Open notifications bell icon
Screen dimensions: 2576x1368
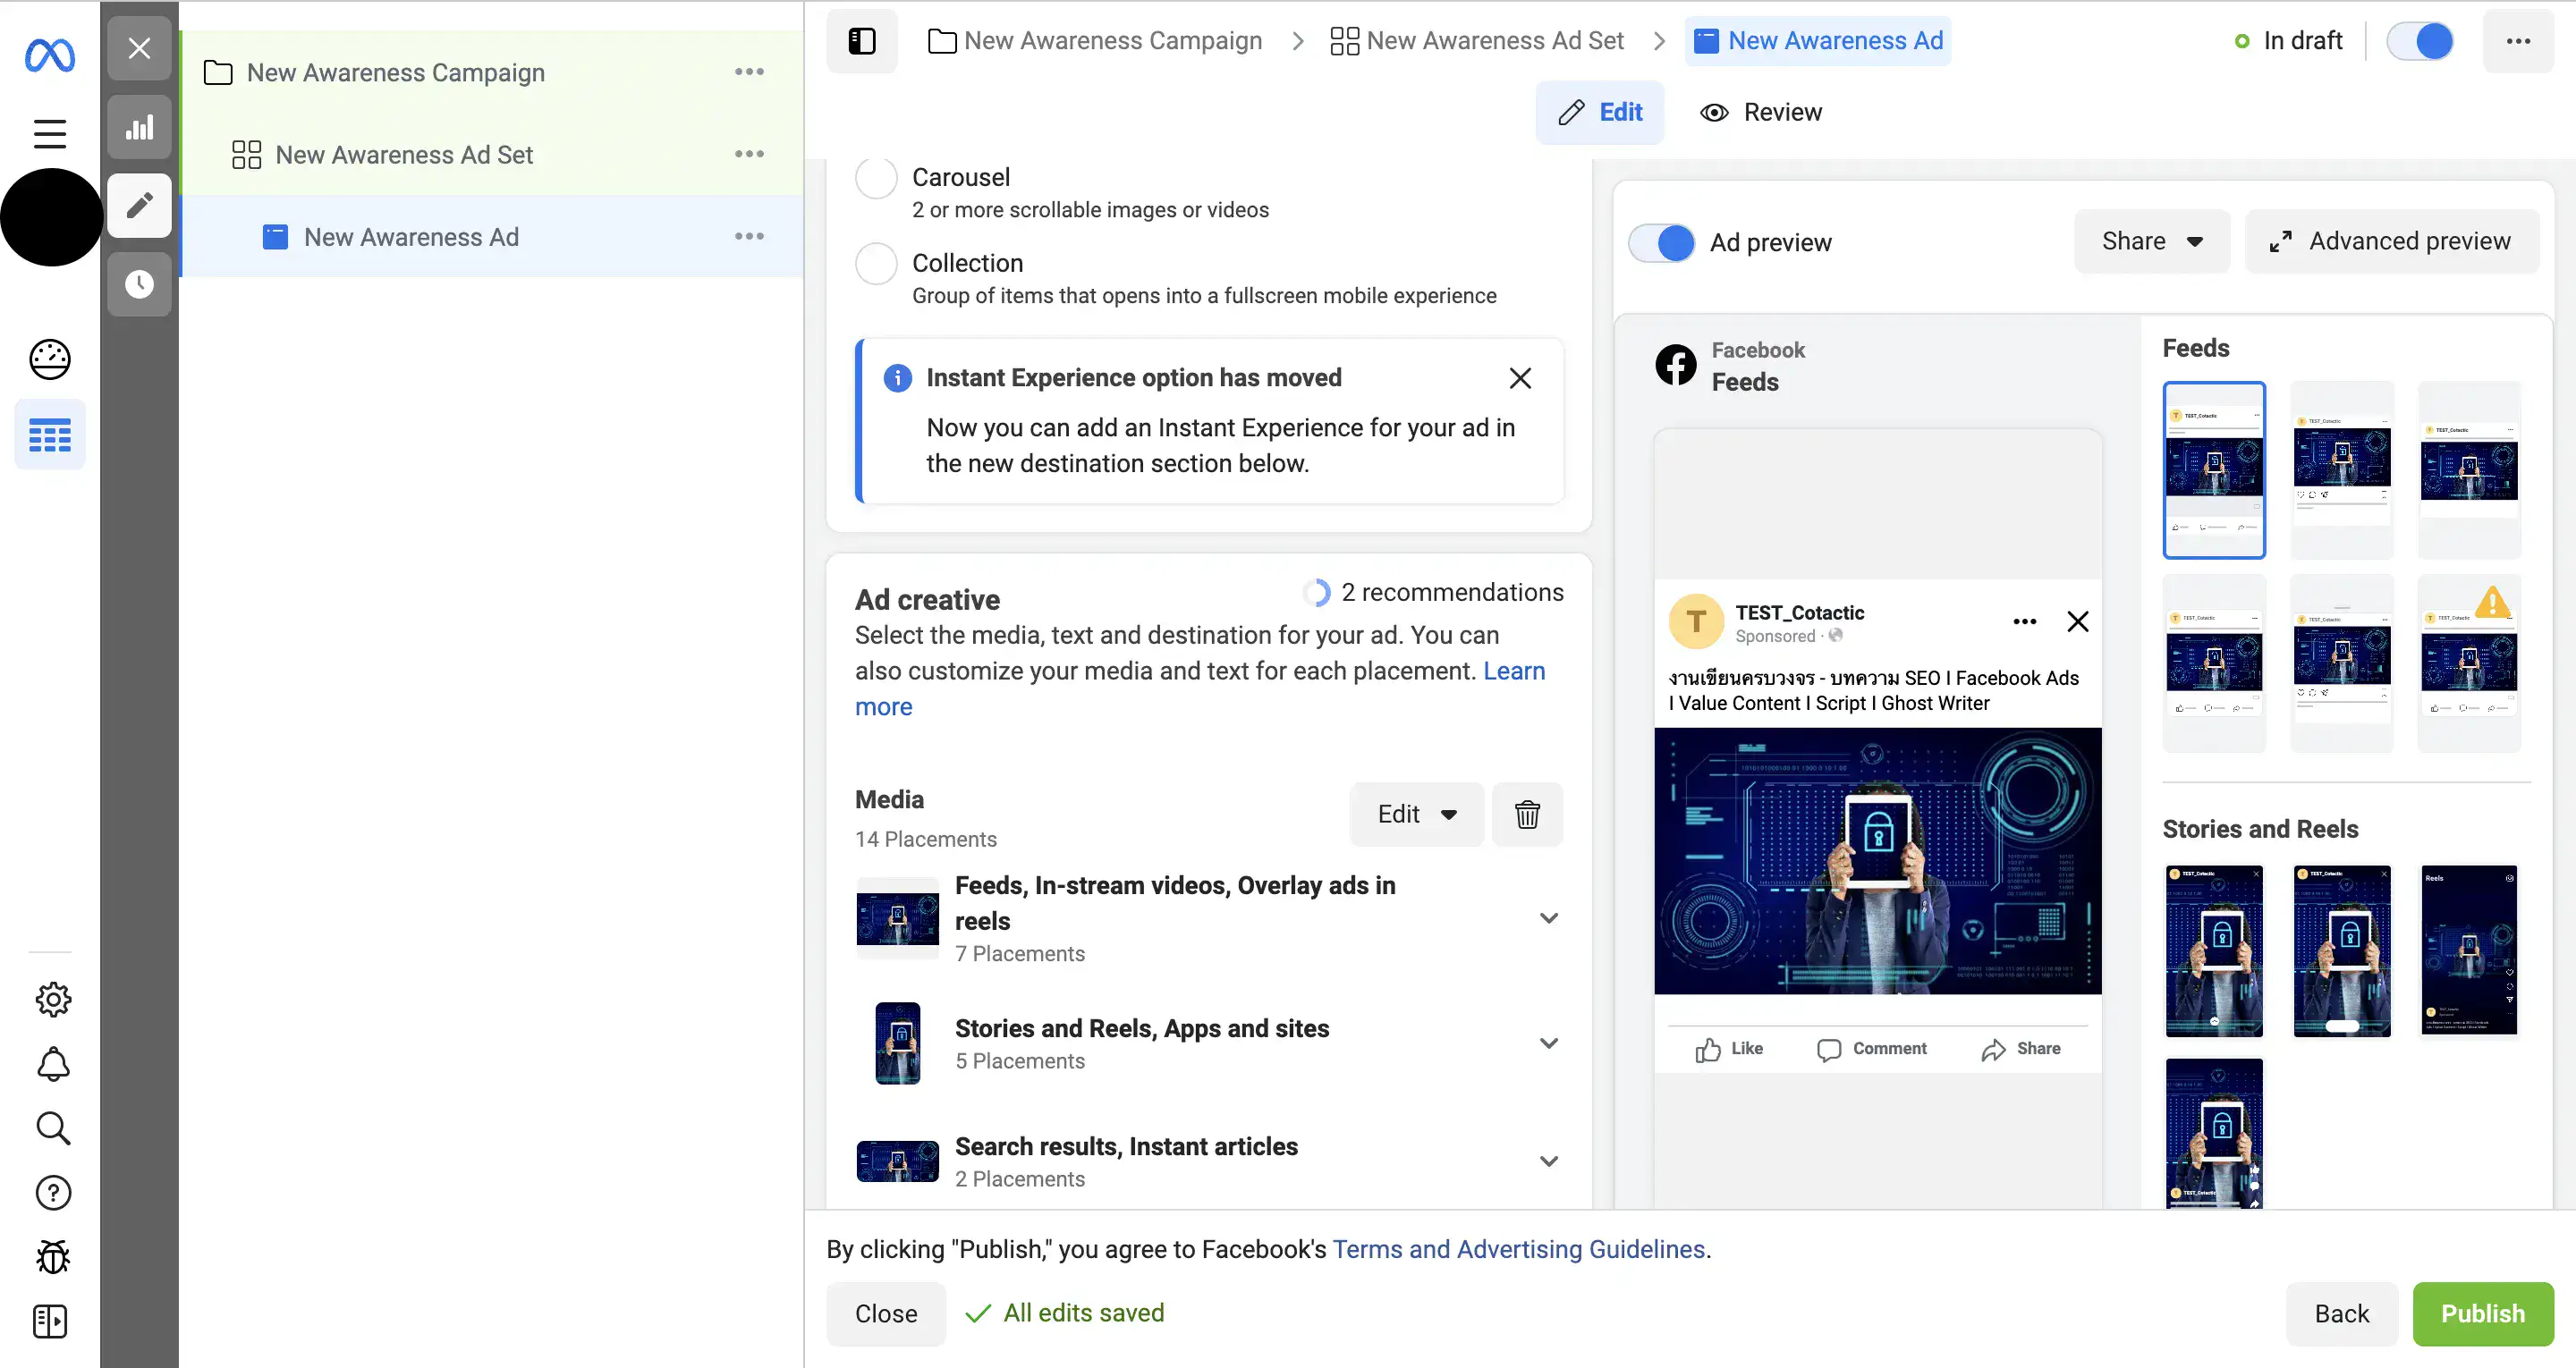pyautogui.click(x=52, y=1064)
